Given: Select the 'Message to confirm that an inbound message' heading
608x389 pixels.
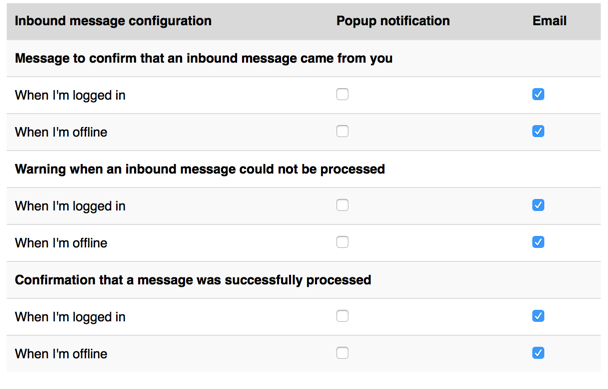Looking at the screenshot, I should [x=204, y=58].
